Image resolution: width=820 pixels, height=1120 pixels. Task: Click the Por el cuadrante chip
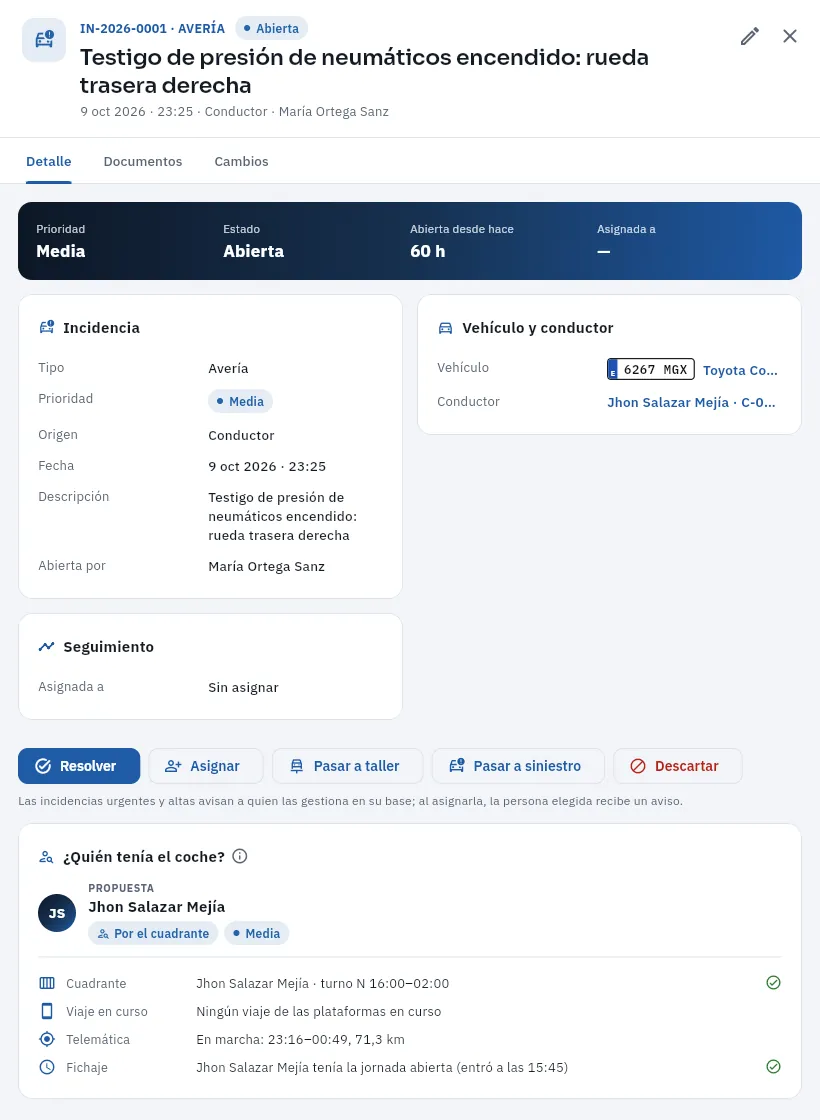pyautogui.click(x=153, y=934)
